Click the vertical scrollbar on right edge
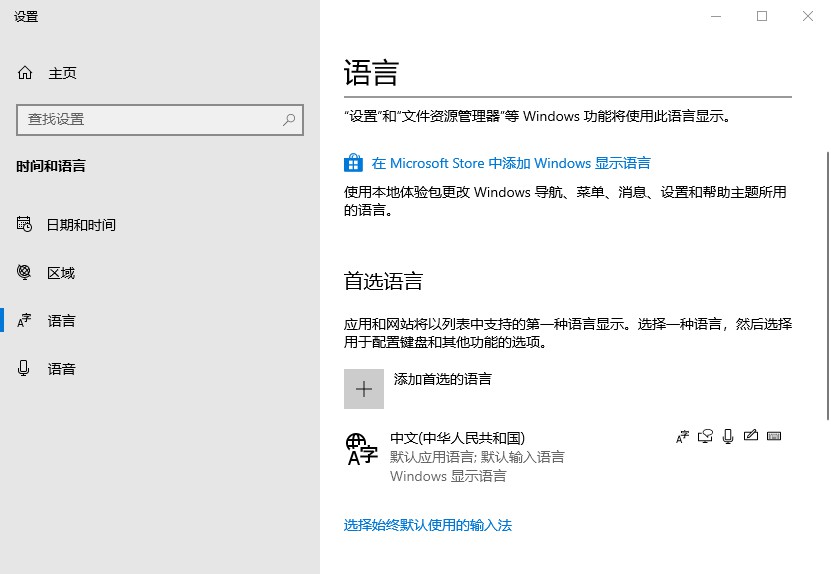 (826, 285)
